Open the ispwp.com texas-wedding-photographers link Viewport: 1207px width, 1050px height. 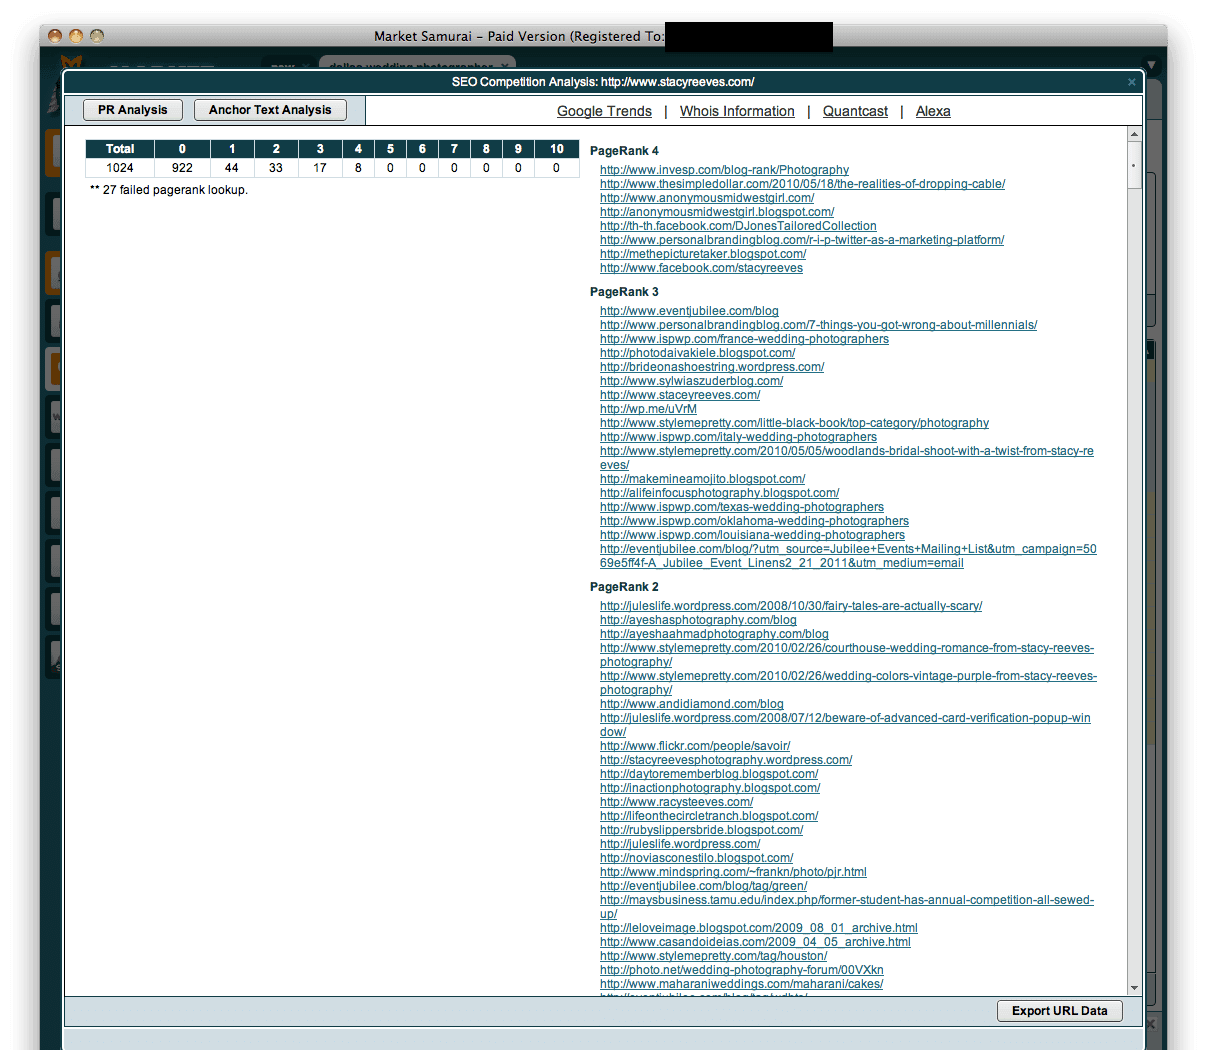point(742,507)
